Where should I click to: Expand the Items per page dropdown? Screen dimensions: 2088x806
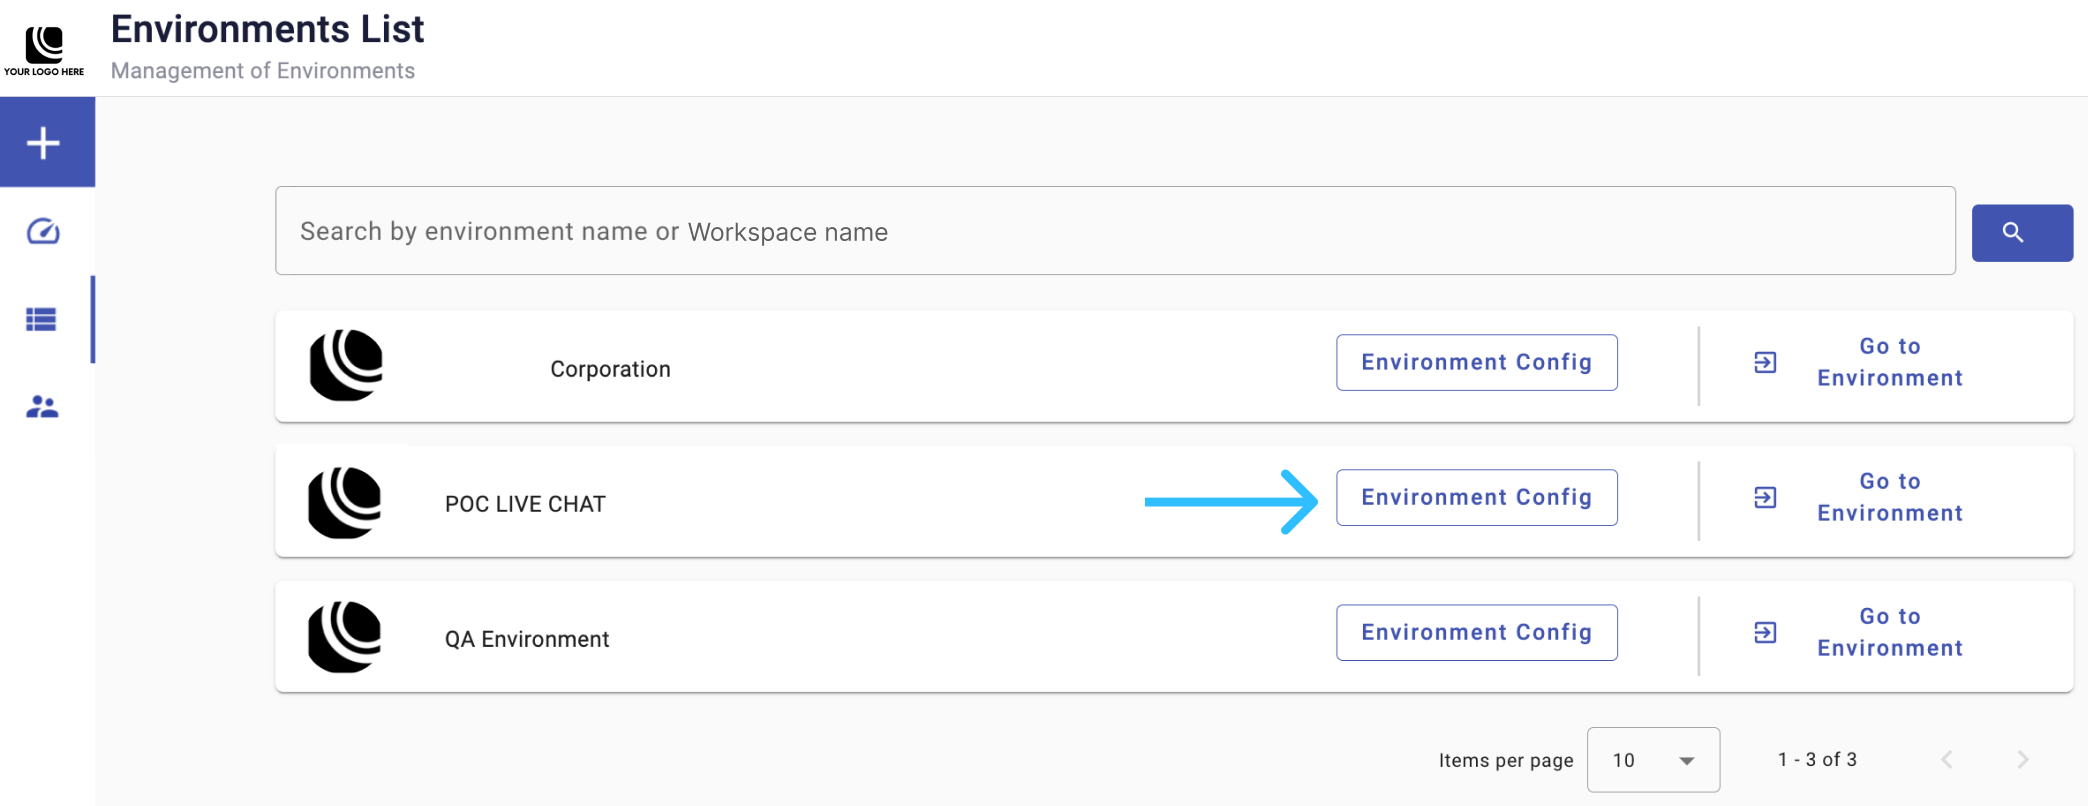1653,760
